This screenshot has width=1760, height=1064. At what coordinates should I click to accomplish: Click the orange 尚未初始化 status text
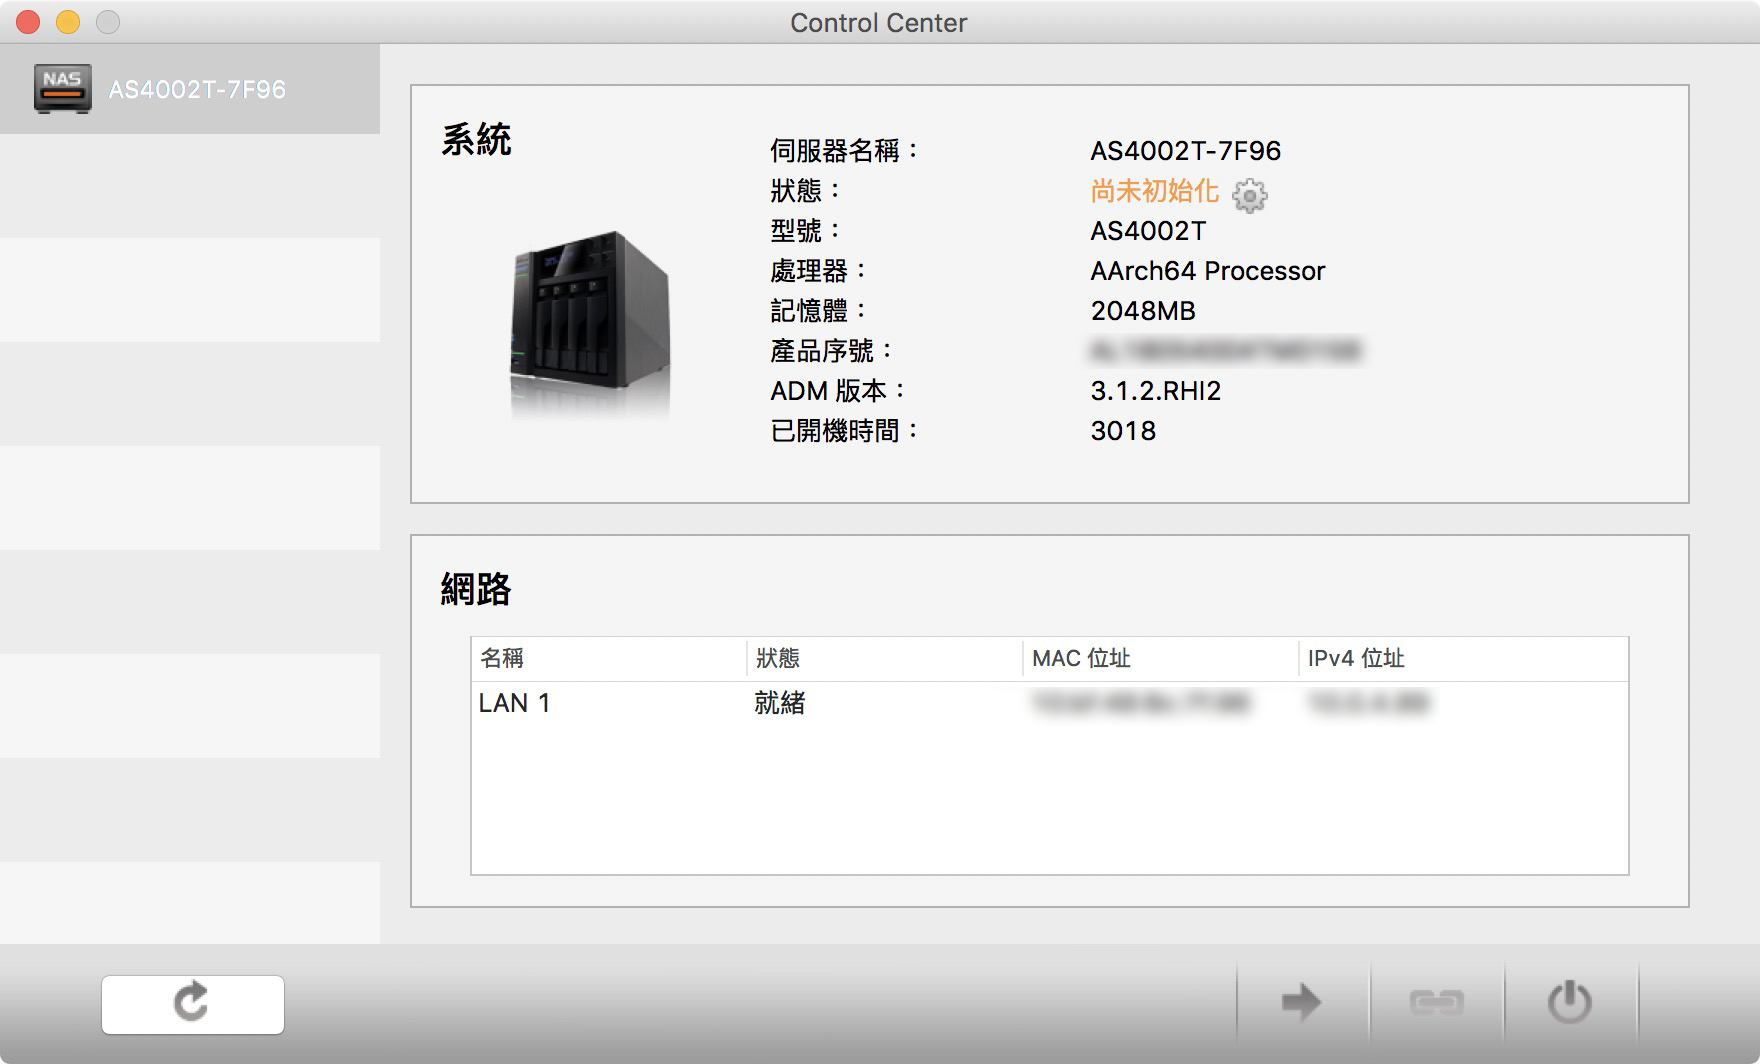1154,191
